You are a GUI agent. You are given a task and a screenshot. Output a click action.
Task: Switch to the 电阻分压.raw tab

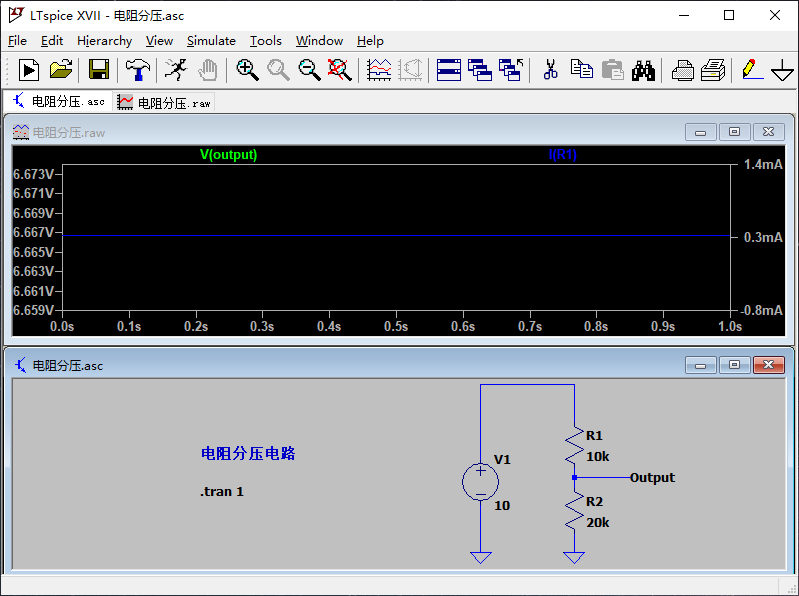(x=165, y=102)
